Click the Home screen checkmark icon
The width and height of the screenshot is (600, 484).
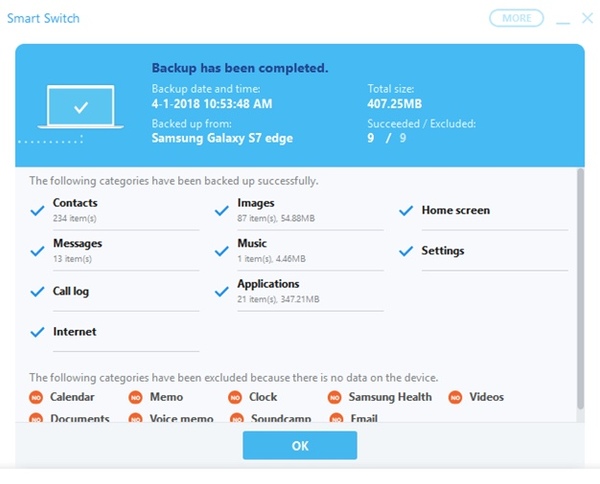coord(406,210)
